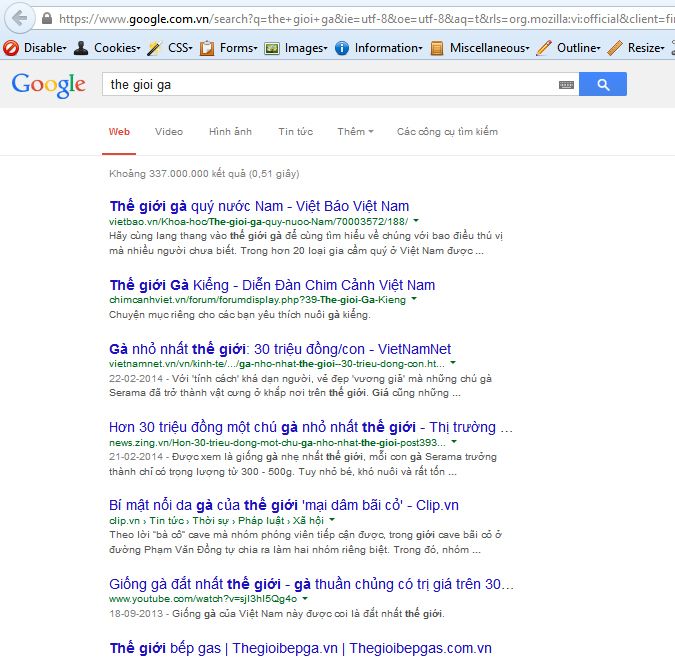Screen dimensions: 675x658
Task: Click the vietbao.vn green URL text
Action: pyautogui.click(x=259, y=222)
